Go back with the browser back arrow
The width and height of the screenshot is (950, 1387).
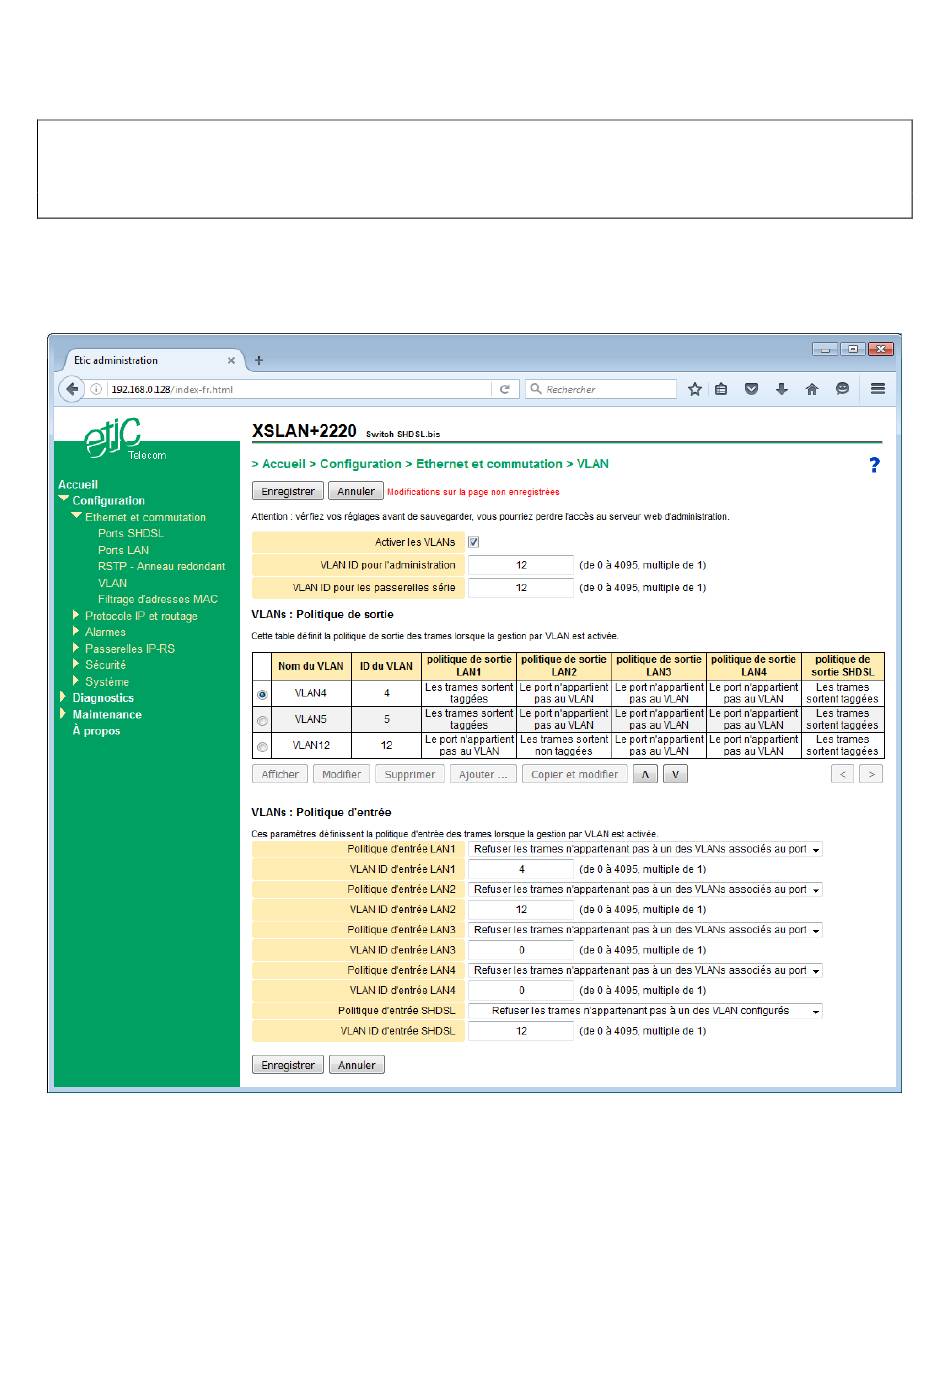(x=72, y=389)
